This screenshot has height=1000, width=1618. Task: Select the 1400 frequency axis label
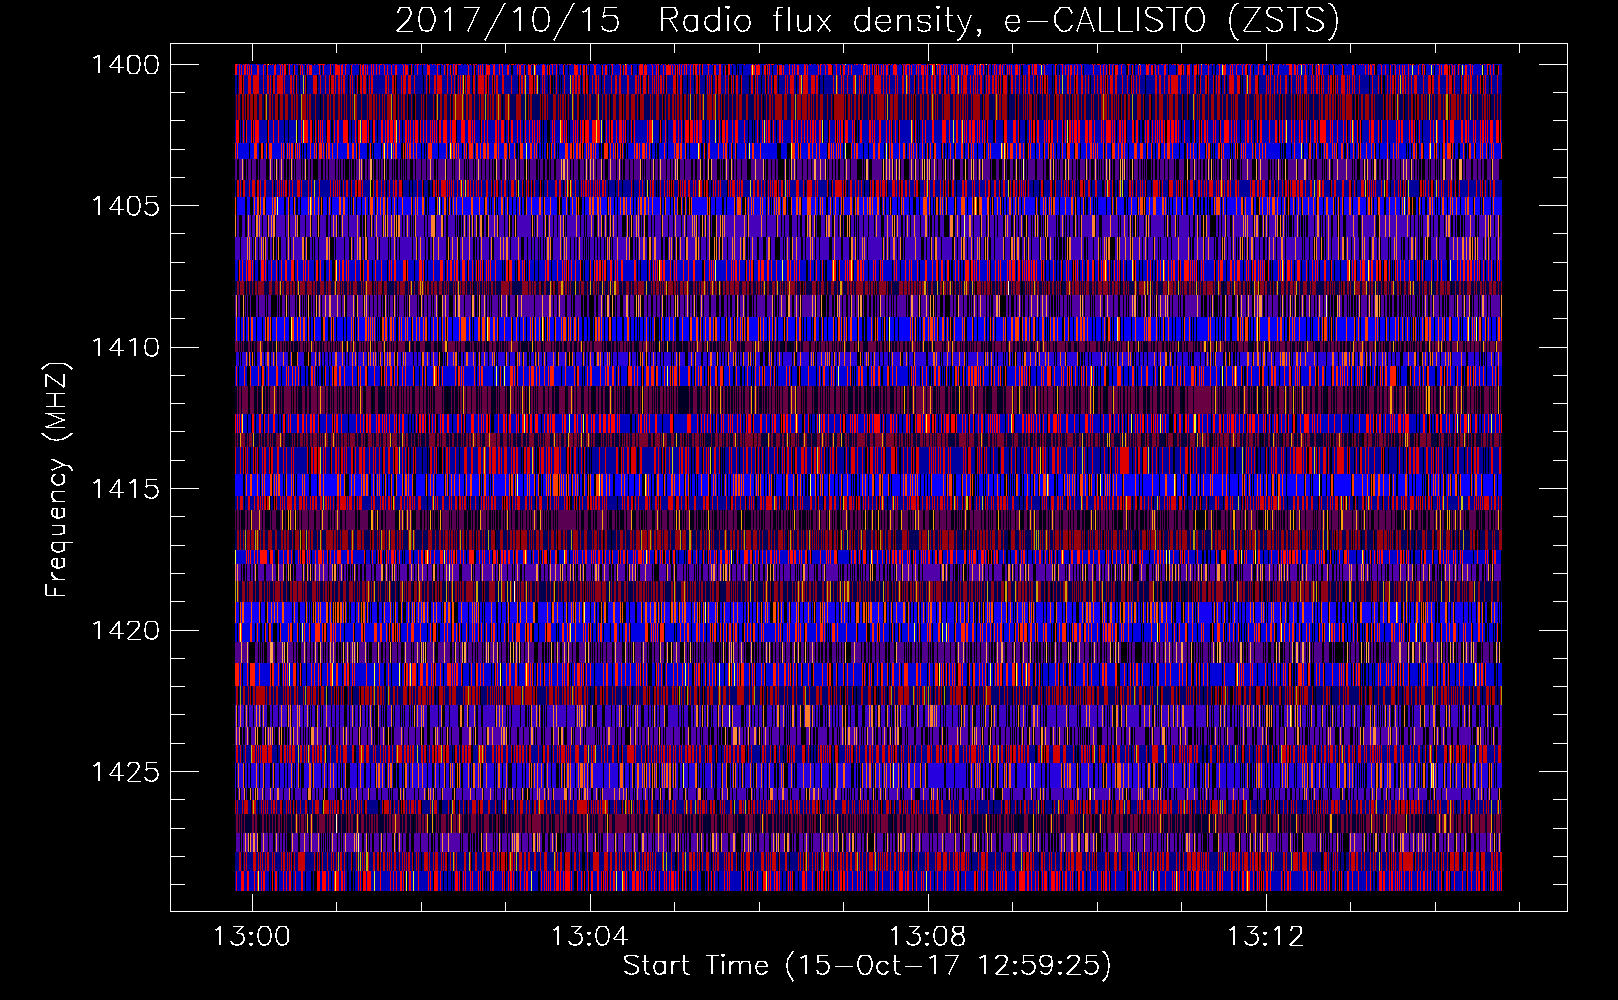point(125,65)
